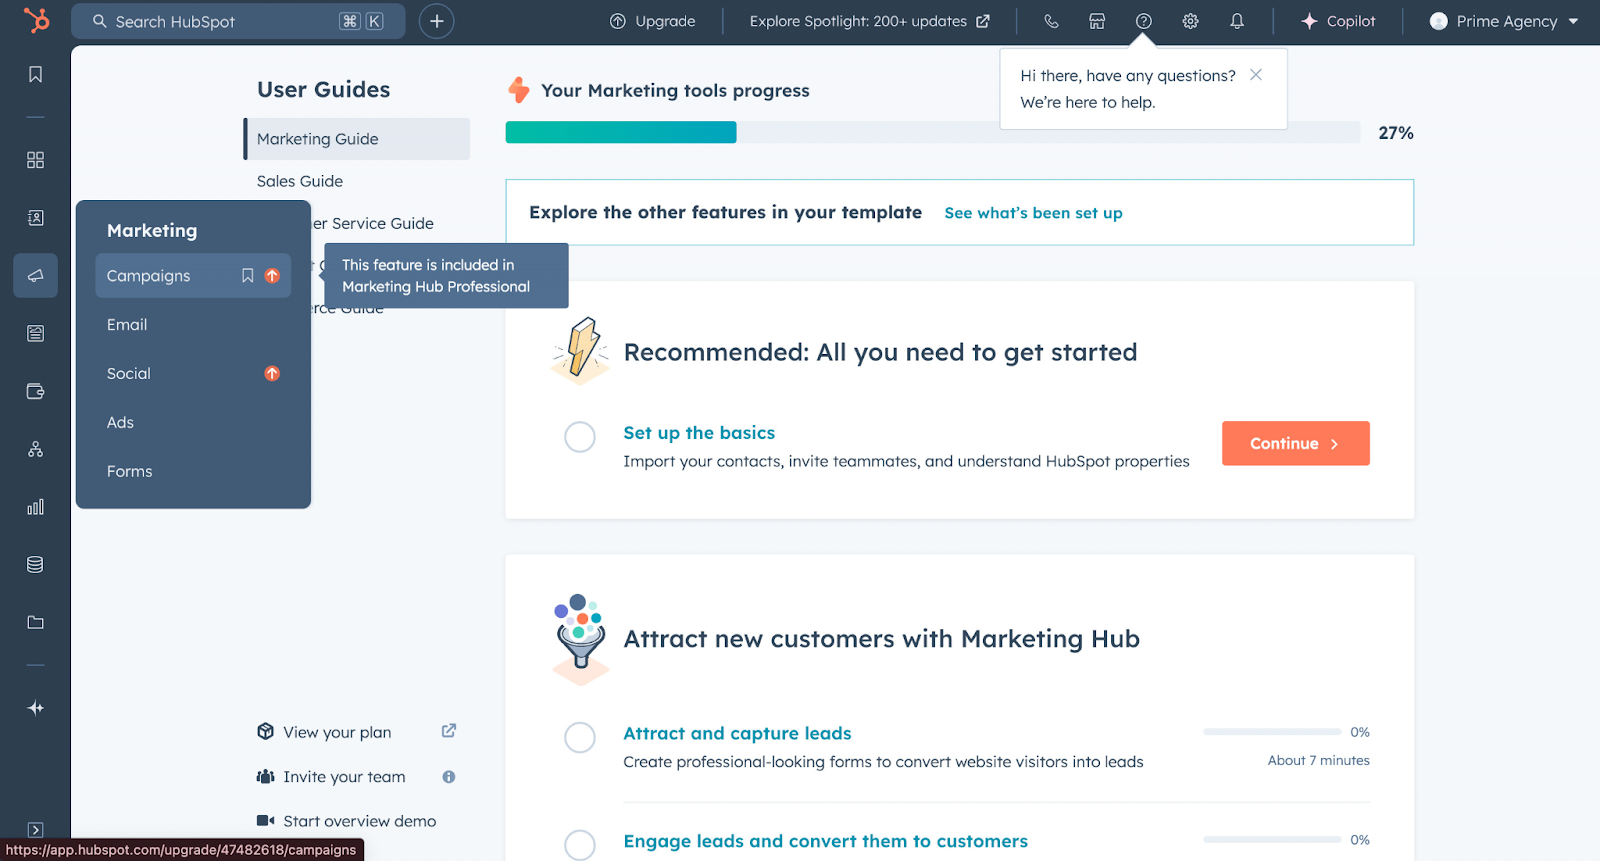Viewport: 1600px width, 861px height.
Task: Open Marketplace storefront icon
Action: point(1097,21)
